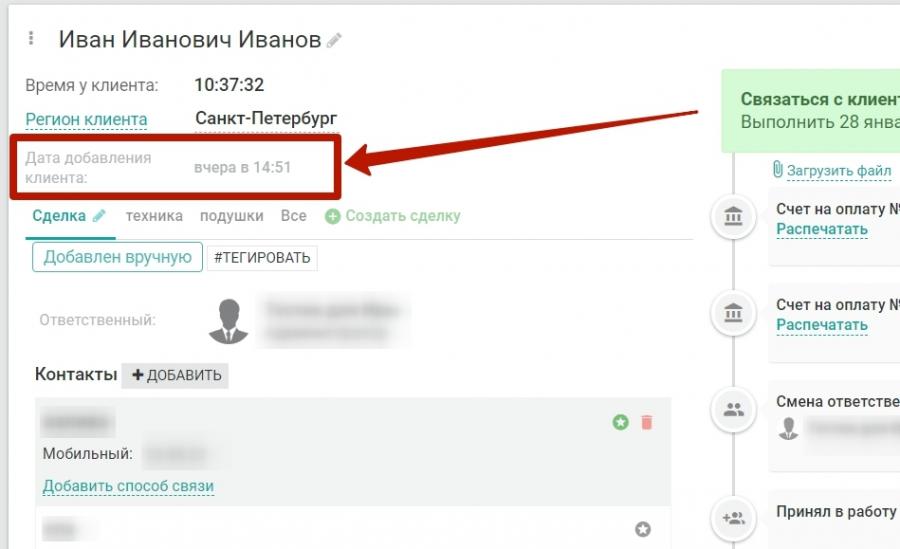Screen dimensions: 900x549
Task: Click the green plus icon for Создать сделку
Action: (x=333, y=216)
